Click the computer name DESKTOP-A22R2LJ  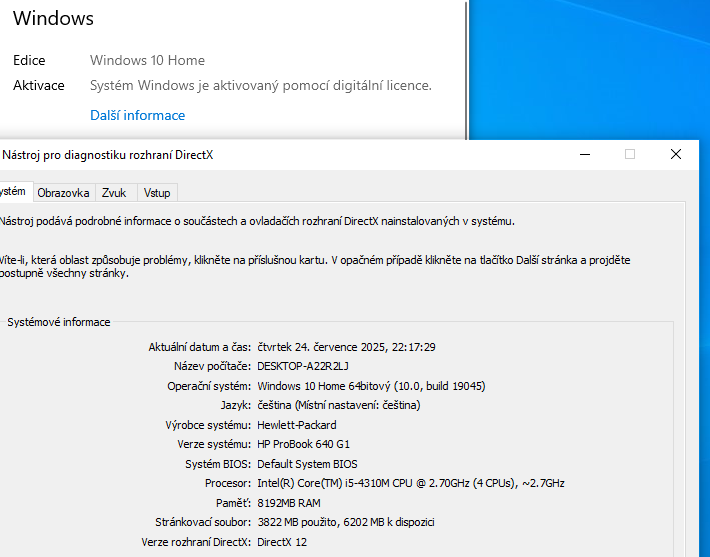pyautogui.click(x=303, y=366)
